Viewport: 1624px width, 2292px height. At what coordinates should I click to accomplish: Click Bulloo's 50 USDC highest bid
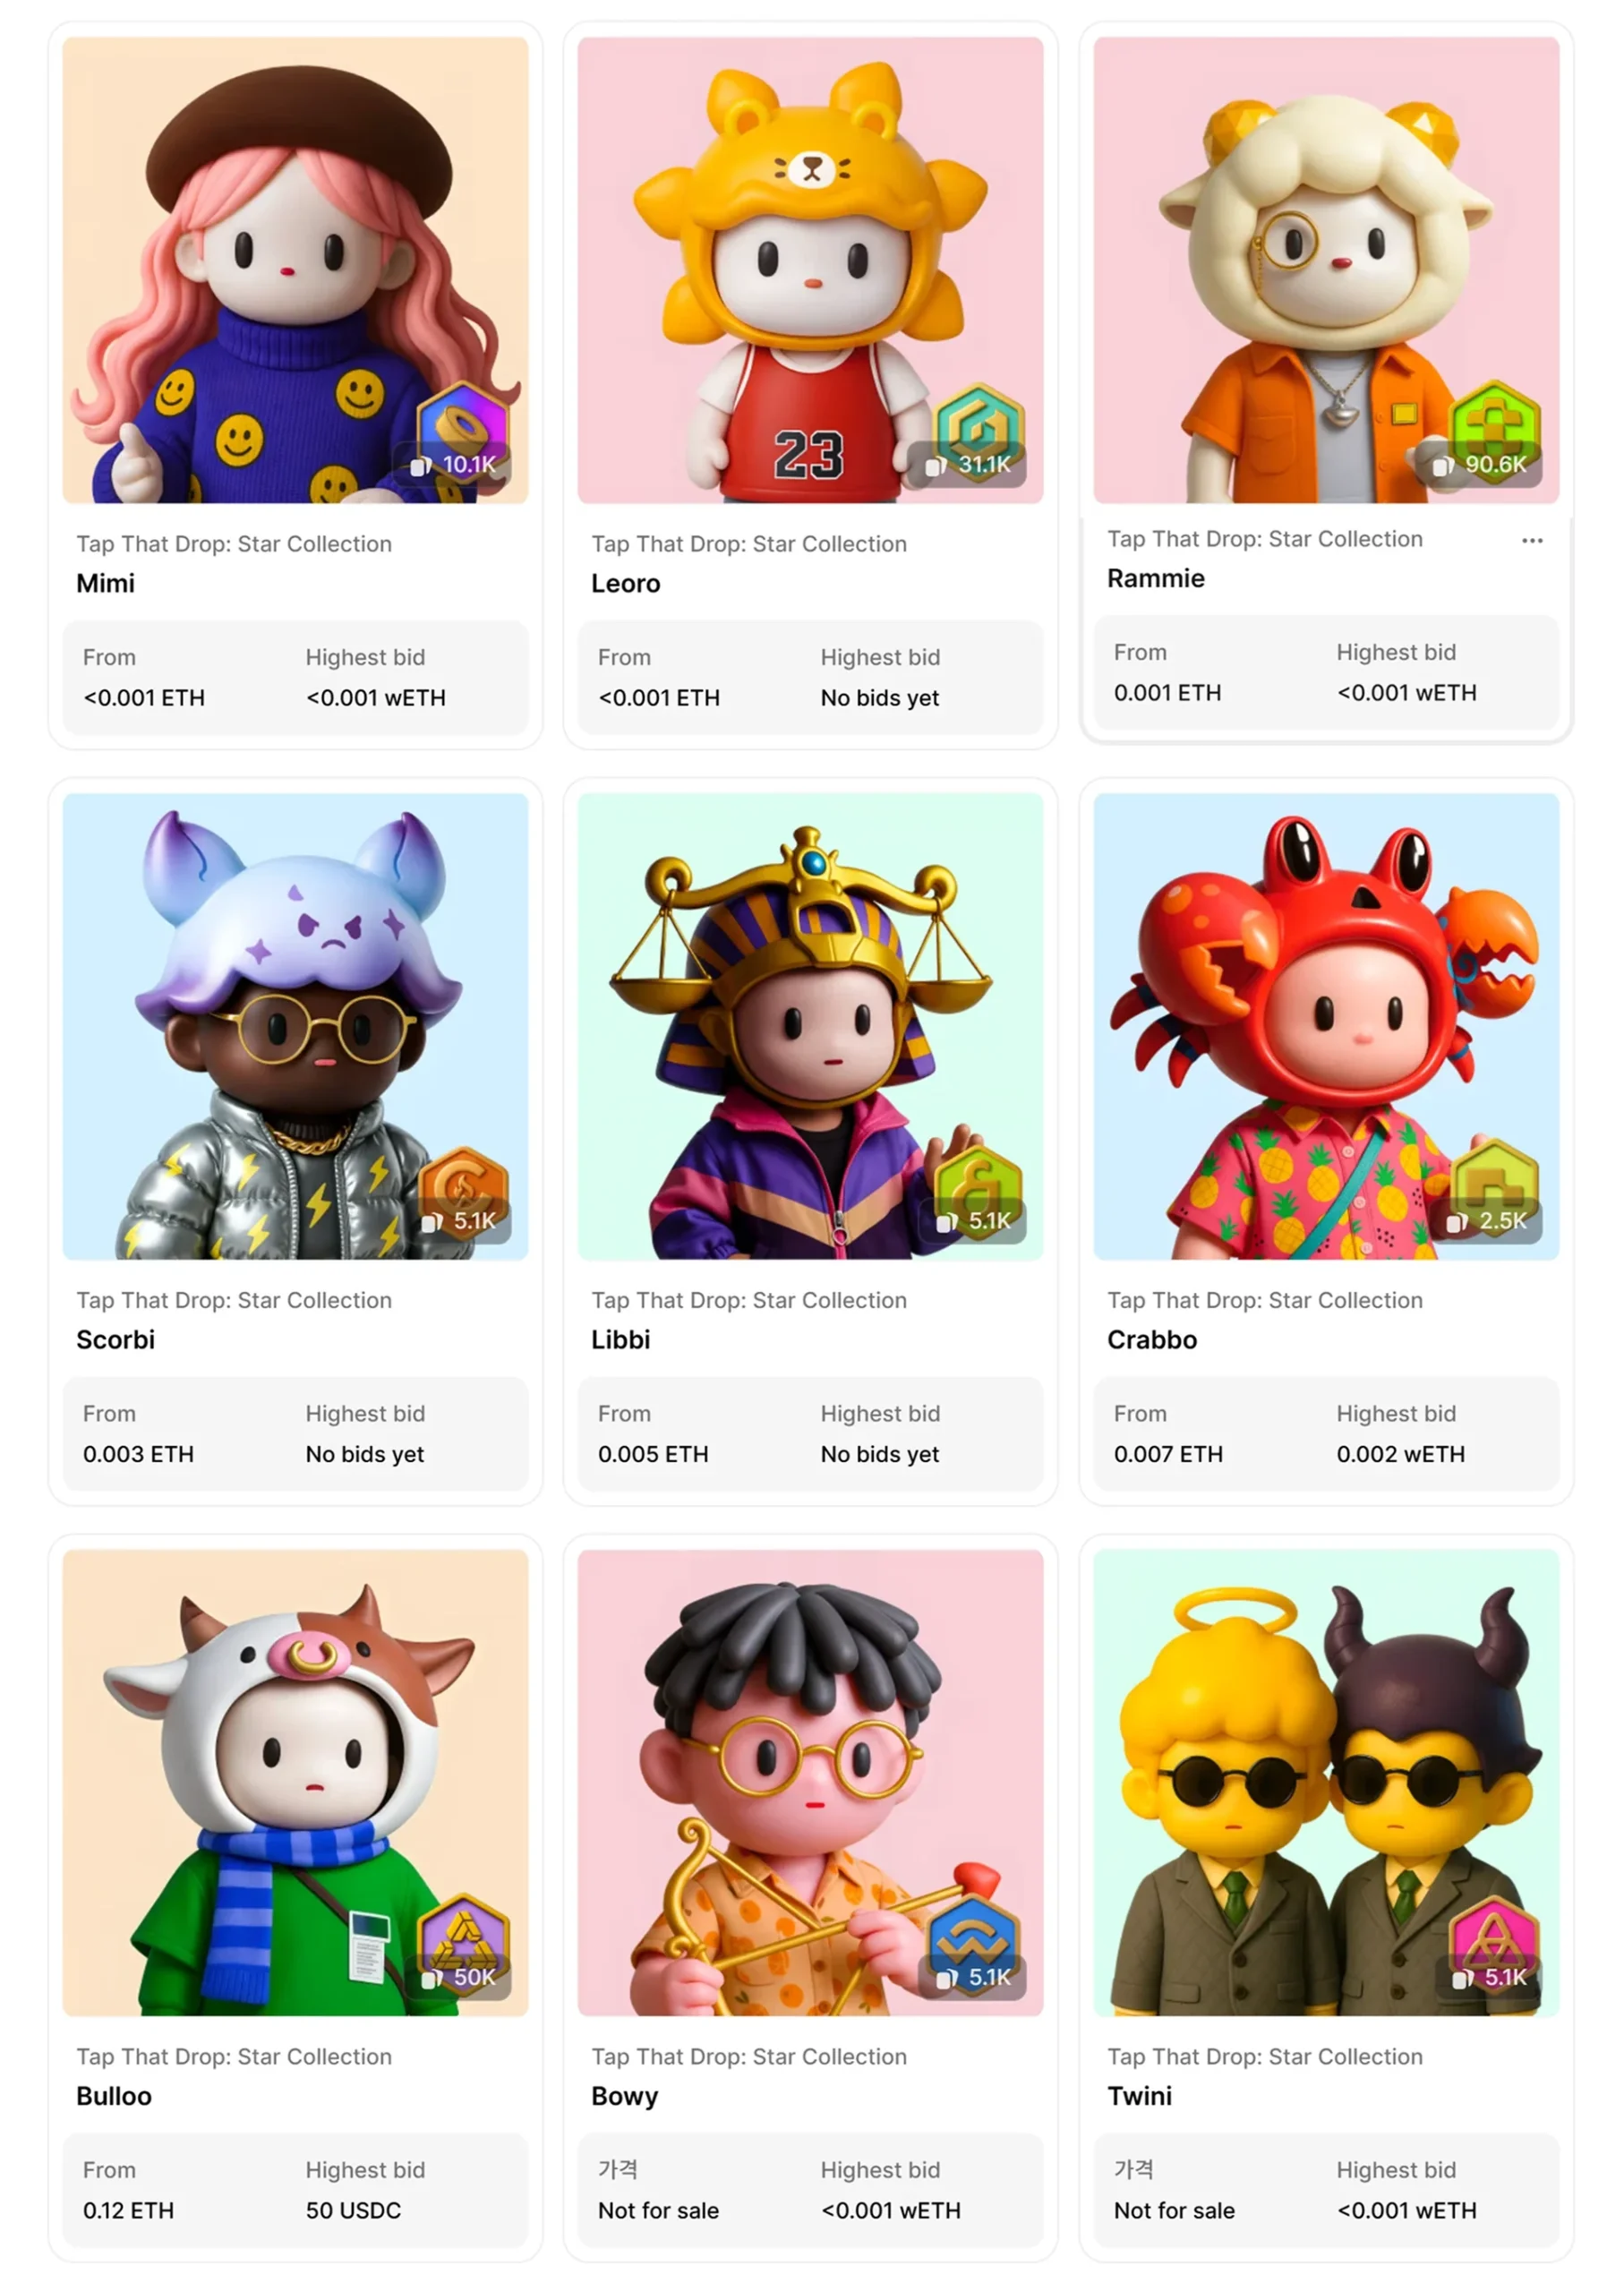point(353,2210)
